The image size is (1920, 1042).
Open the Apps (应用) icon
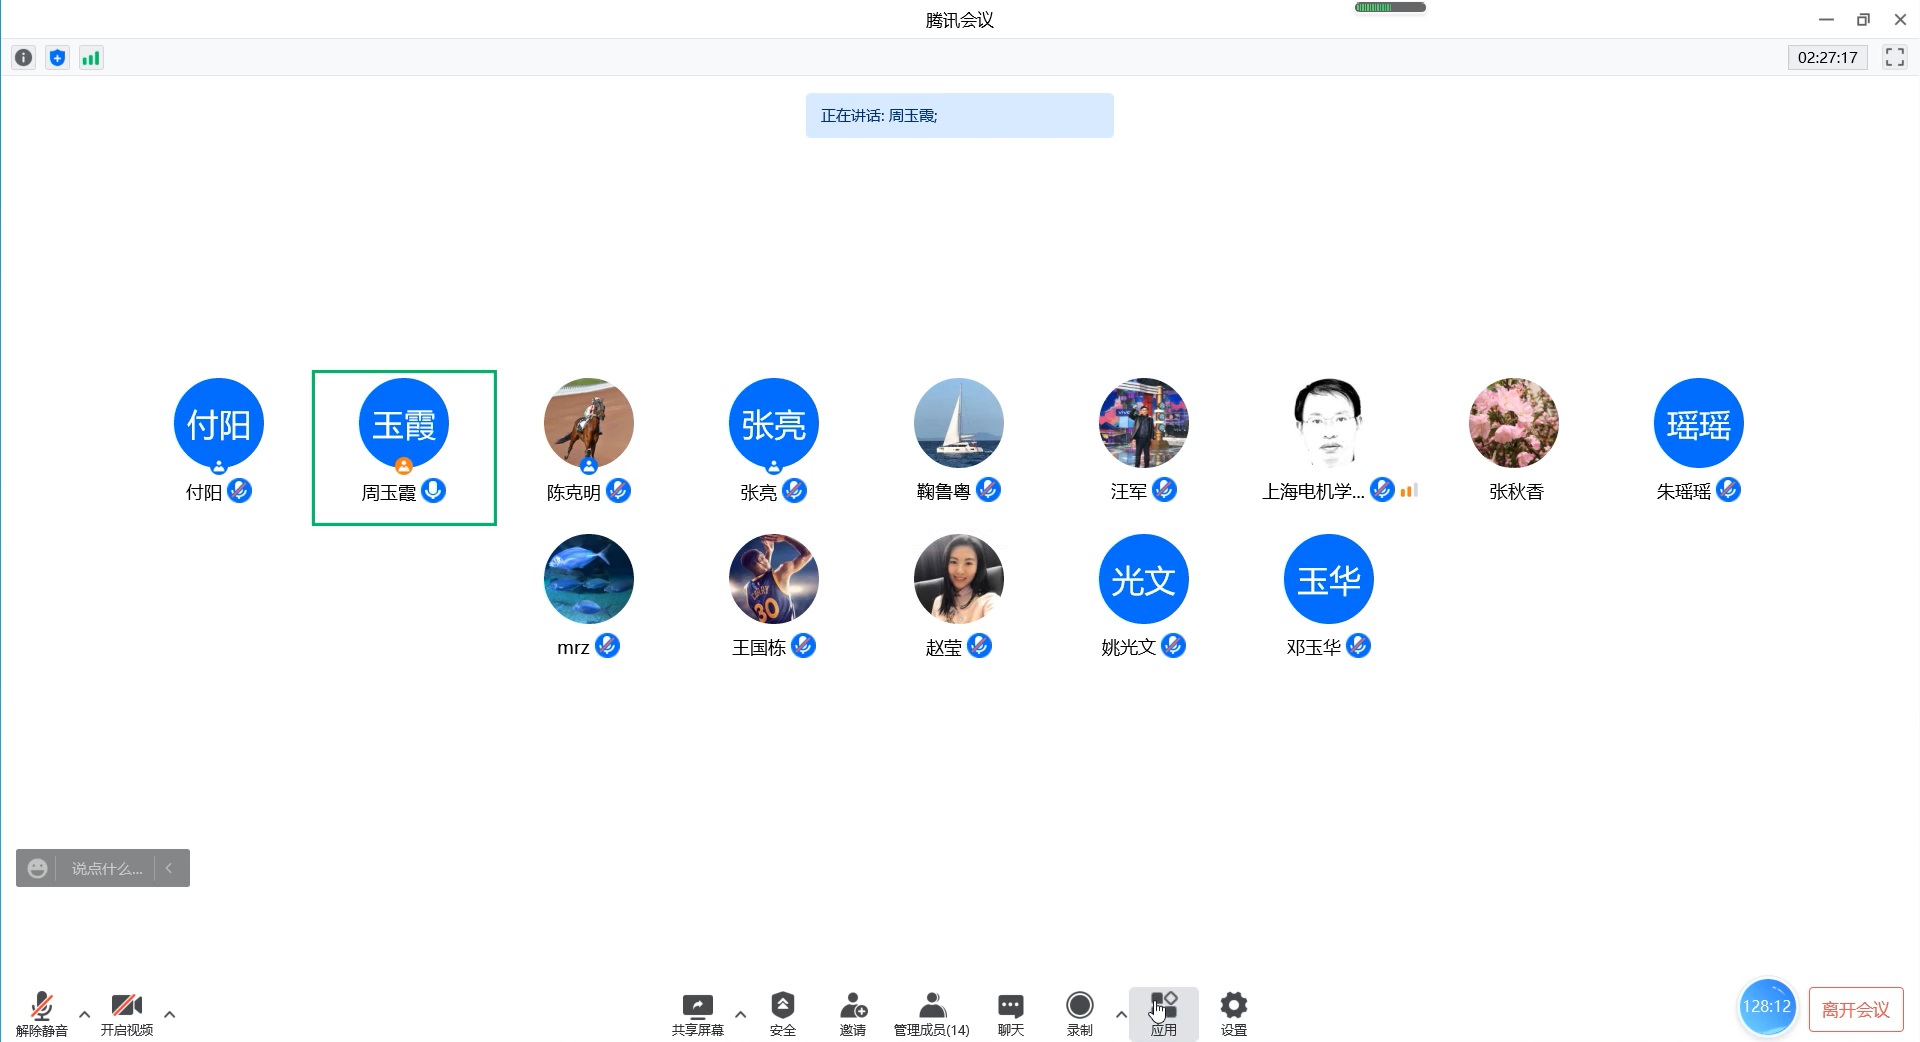pyautogui.click(x=1163, y=1013)
